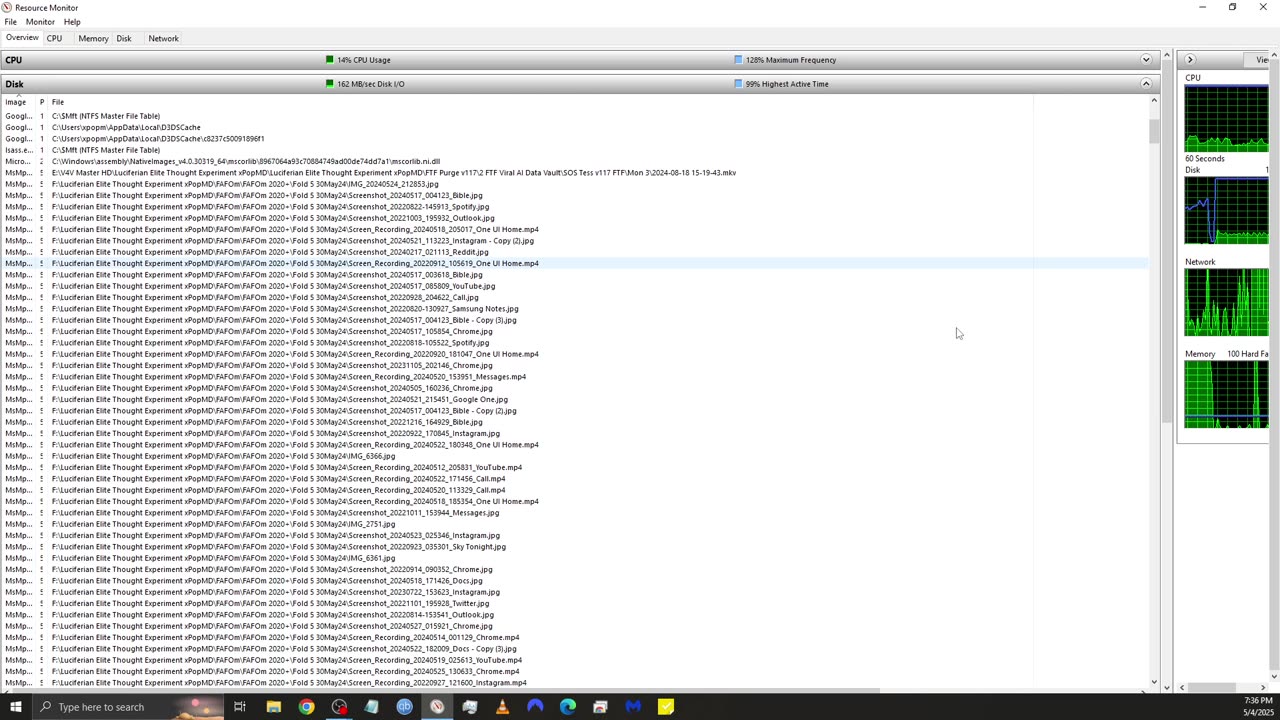Open Microsoft Edge from the taskbar
The height and width of the screenshot is (720, 1280).
click(567, 707)
